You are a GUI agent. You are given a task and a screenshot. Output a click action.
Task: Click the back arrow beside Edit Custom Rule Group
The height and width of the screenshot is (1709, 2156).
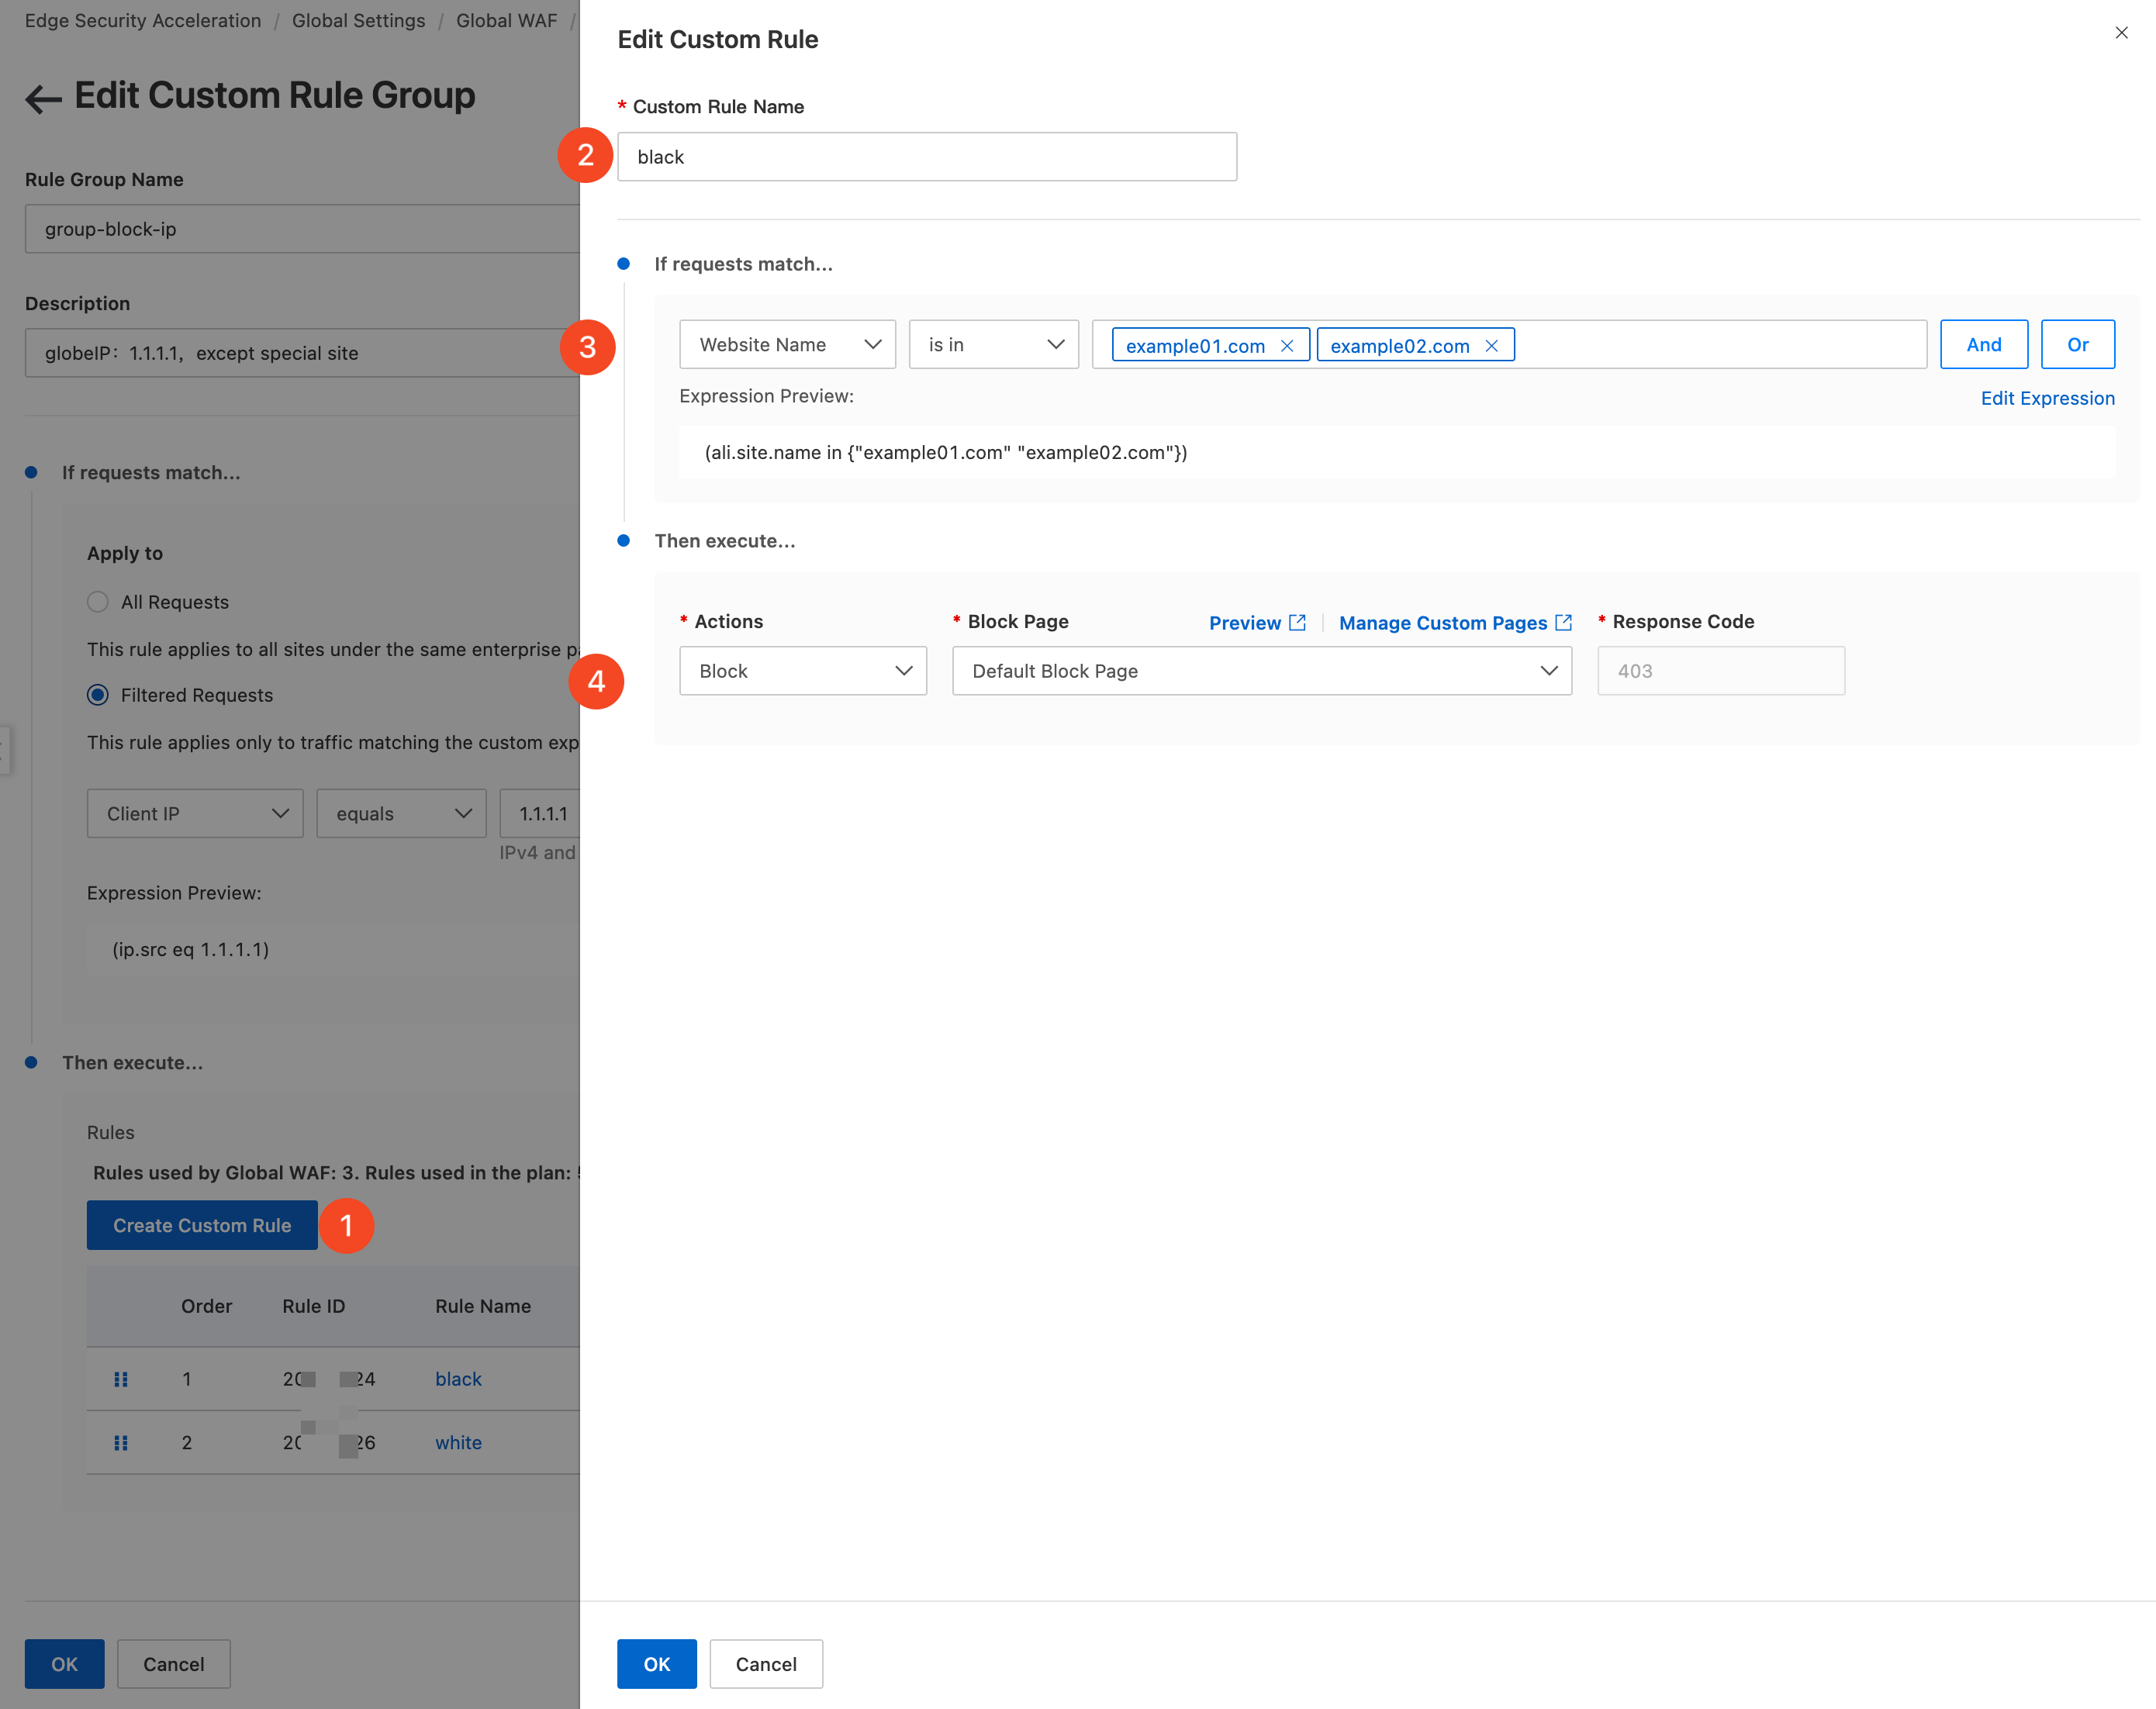pos(43,98)
